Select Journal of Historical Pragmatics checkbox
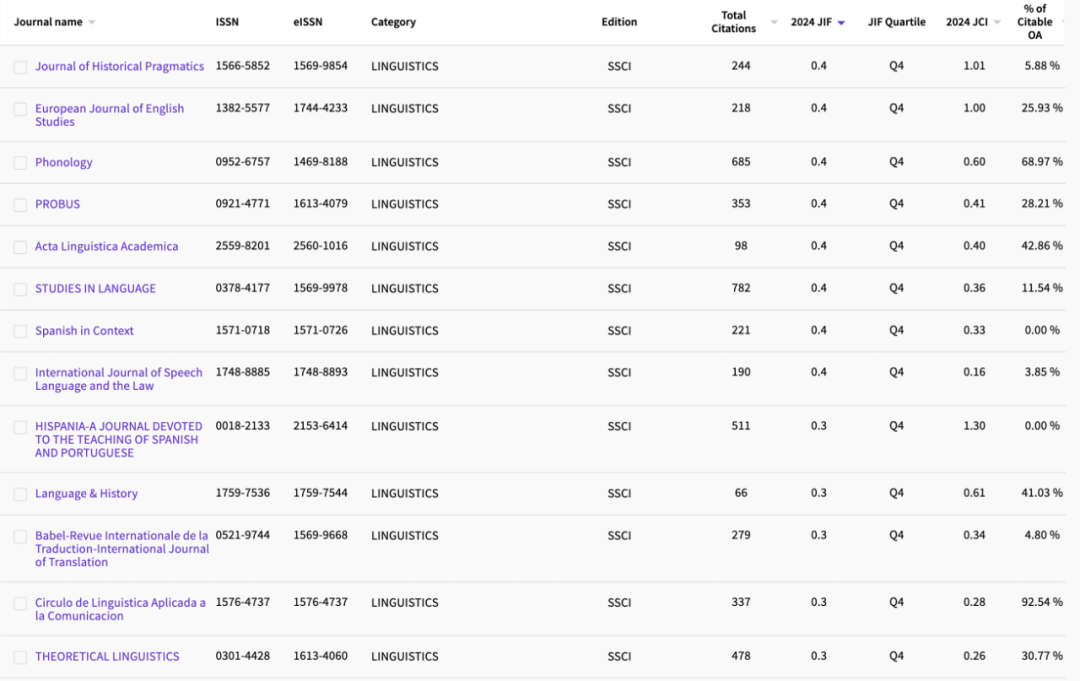 tap(21, 67)
